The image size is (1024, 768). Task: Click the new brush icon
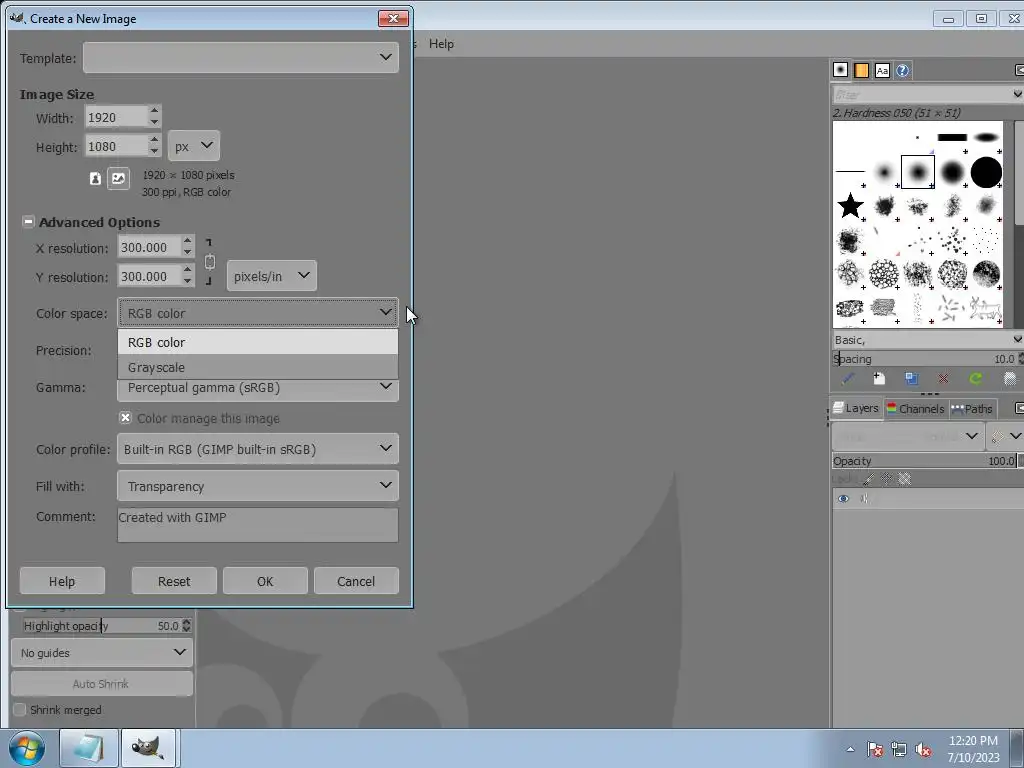click(x=879, y=378)
